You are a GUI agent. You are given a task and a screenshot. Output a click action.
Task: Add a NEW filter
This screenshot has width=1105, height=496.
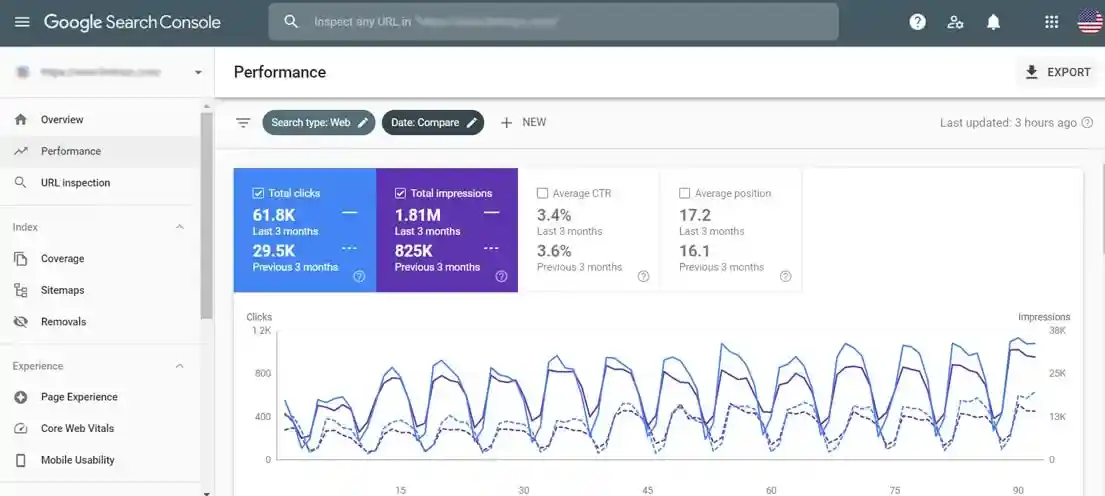(x=523, y=123)
